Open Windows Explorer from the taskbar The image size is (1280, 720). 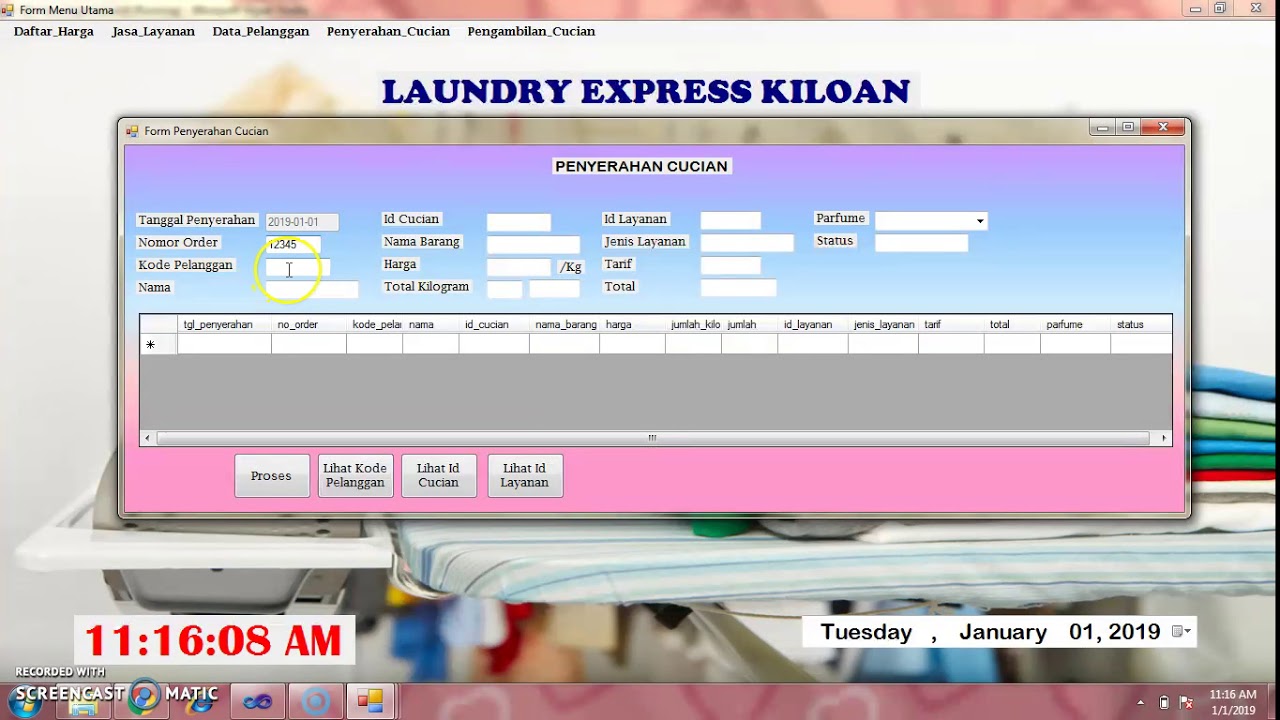(x=84, y=702)
